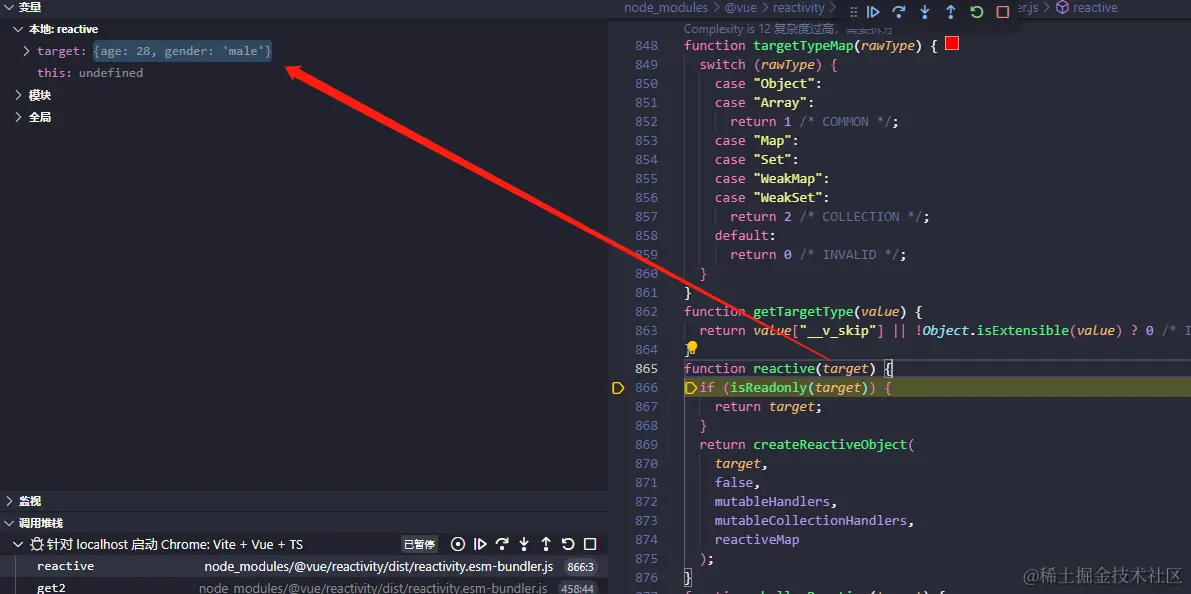Image resolution: width=1191 pixels, height=594 pixels.
Task: Click targetTypeMap function name on line 848
Action: 802,46
